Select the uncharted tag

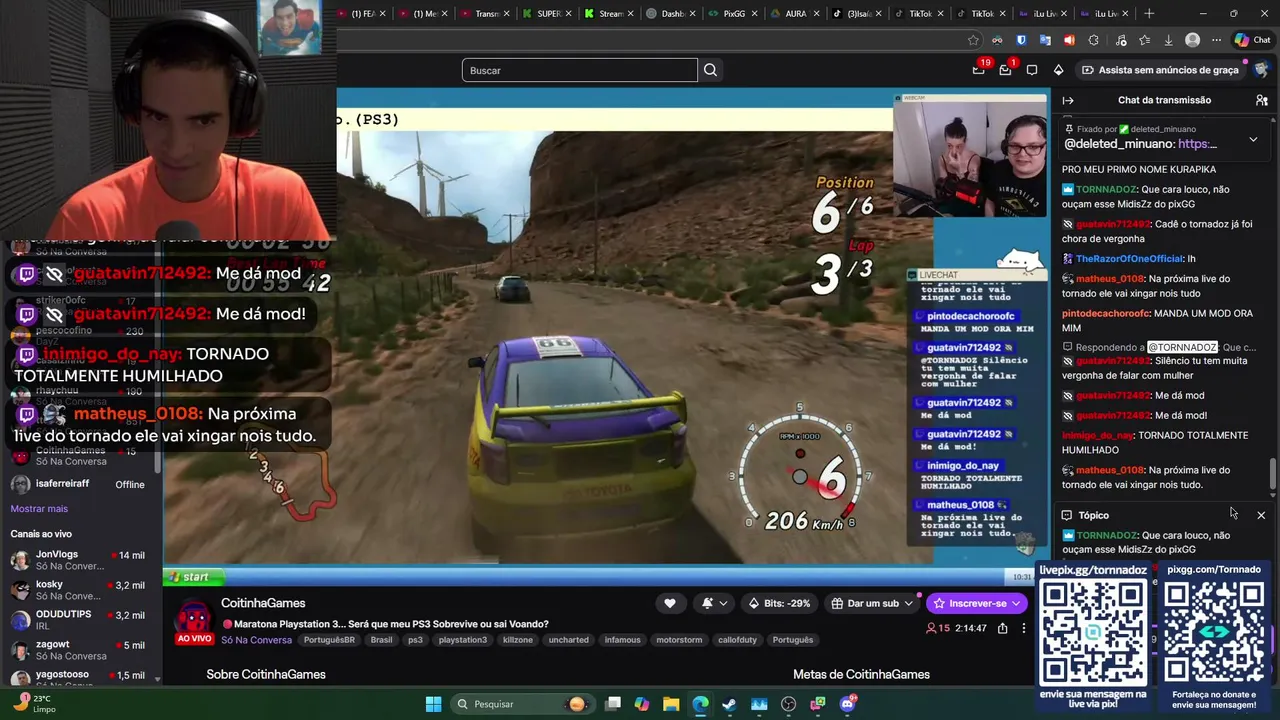[x=568, y=640]
